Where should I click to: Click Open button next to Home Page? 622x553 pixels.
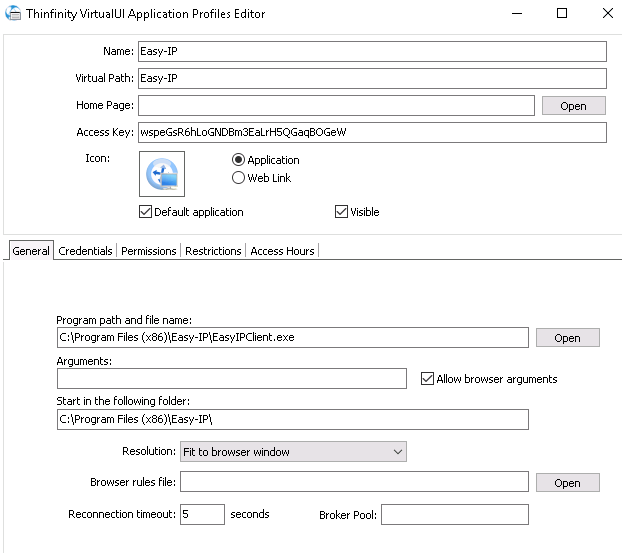pos(574,106)
